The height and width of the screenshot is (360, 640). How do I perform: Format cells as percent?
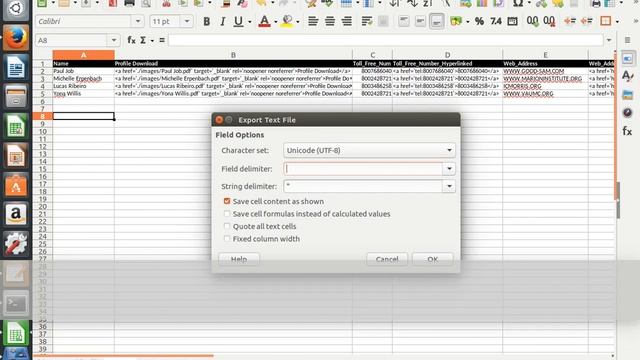click(480, 21)
